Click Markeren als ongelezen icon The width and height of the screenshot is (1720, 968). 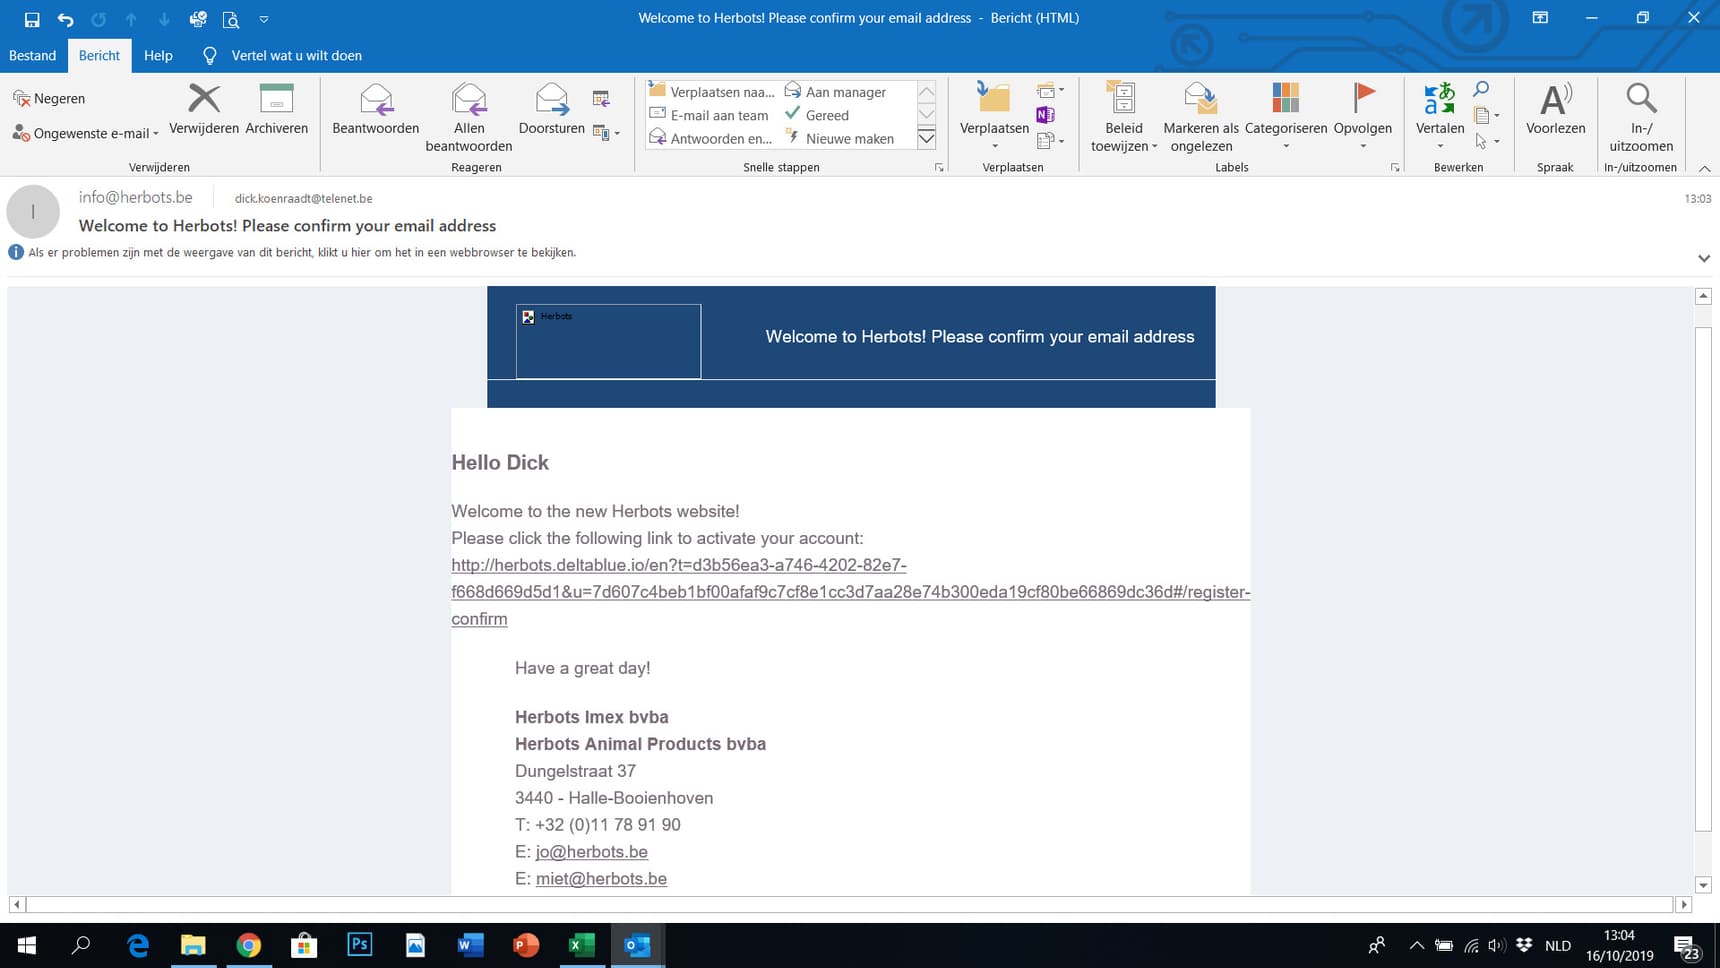[x=1201, y=100]
